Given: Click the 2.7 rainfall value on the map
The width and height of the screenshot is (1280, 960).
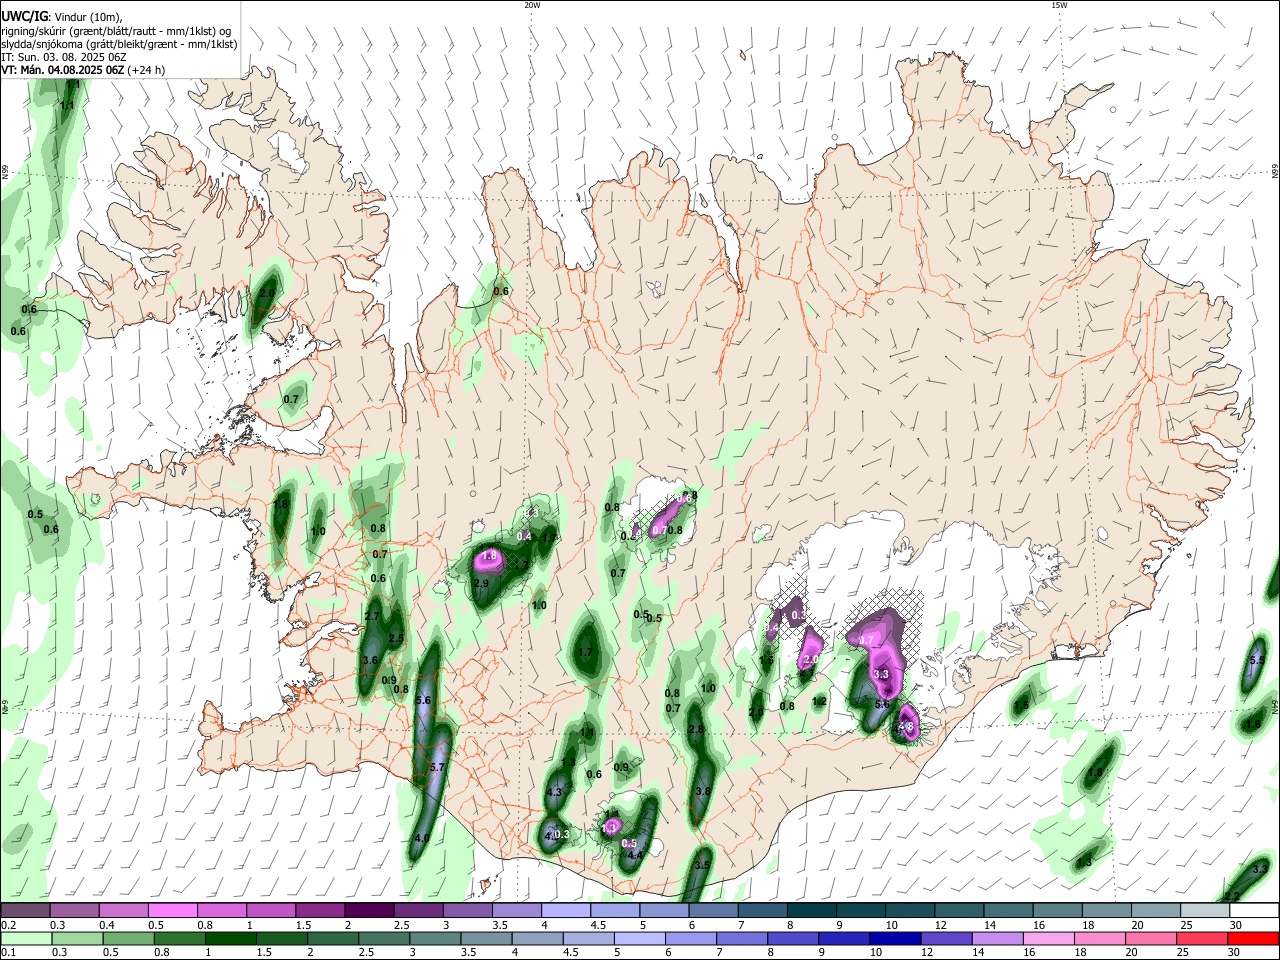Looking at the screenshot, I should (x=373, y=616).
